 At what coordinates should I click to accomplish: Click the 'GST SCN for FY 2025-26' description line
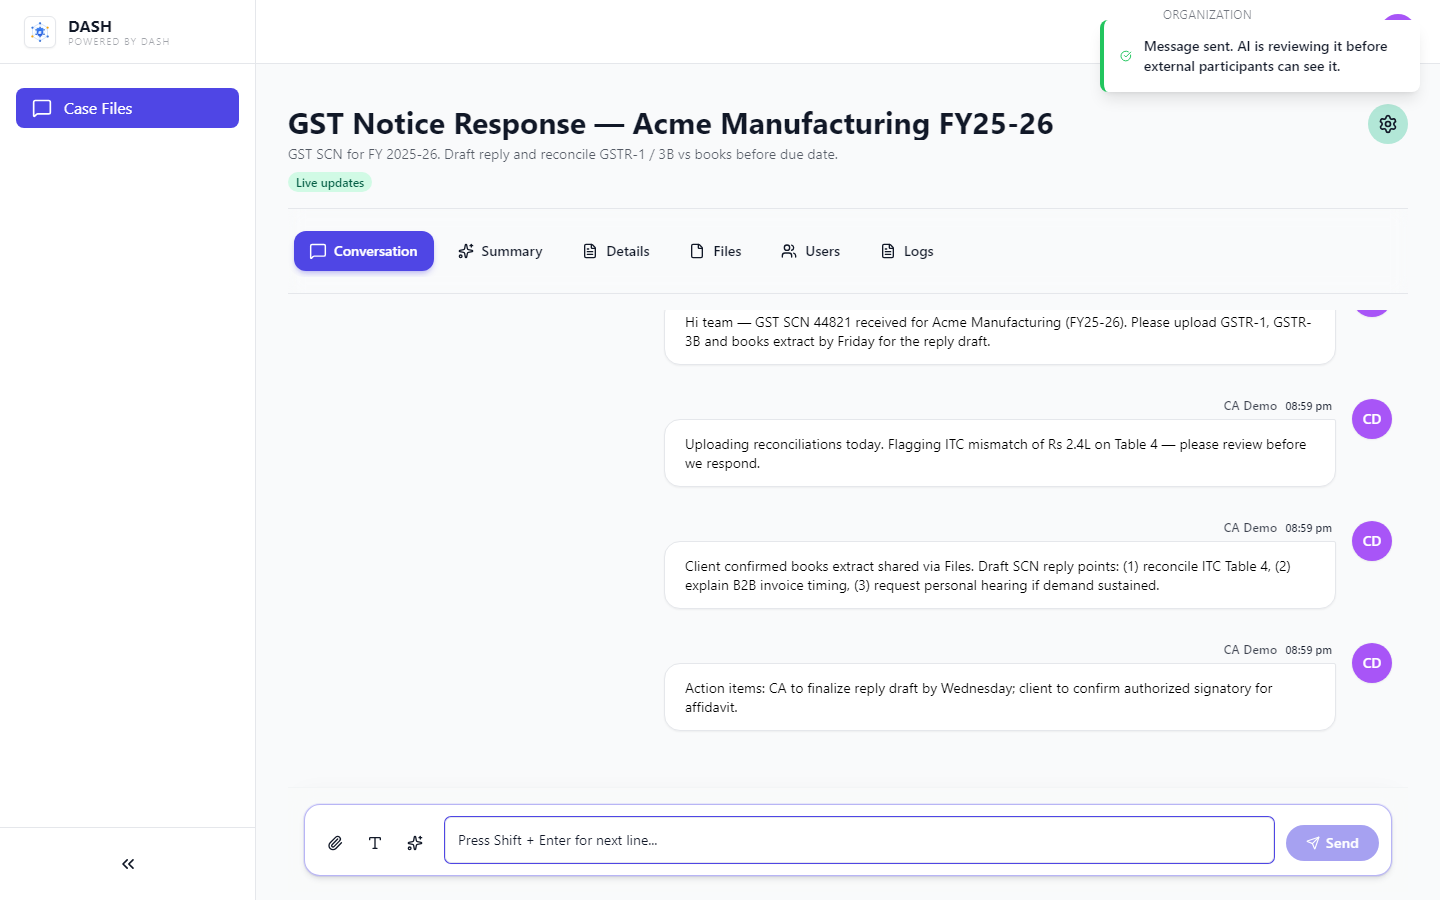click(563, 154)
